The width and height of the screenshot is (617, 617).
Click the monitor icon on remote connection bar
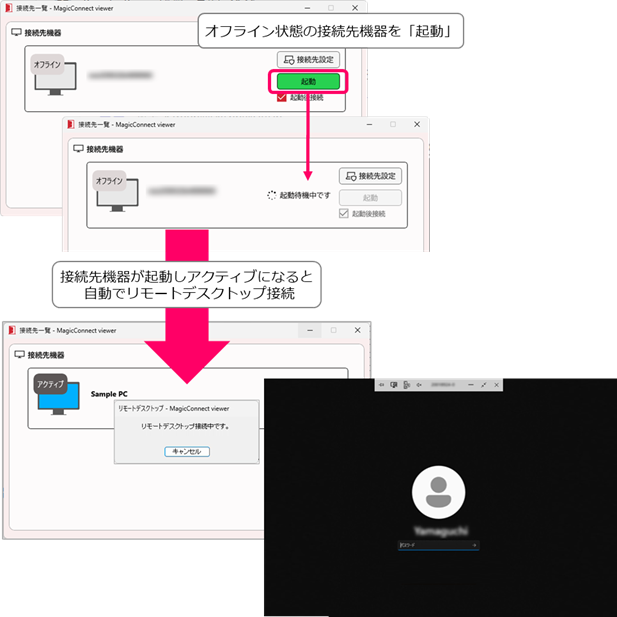(393, 385)
